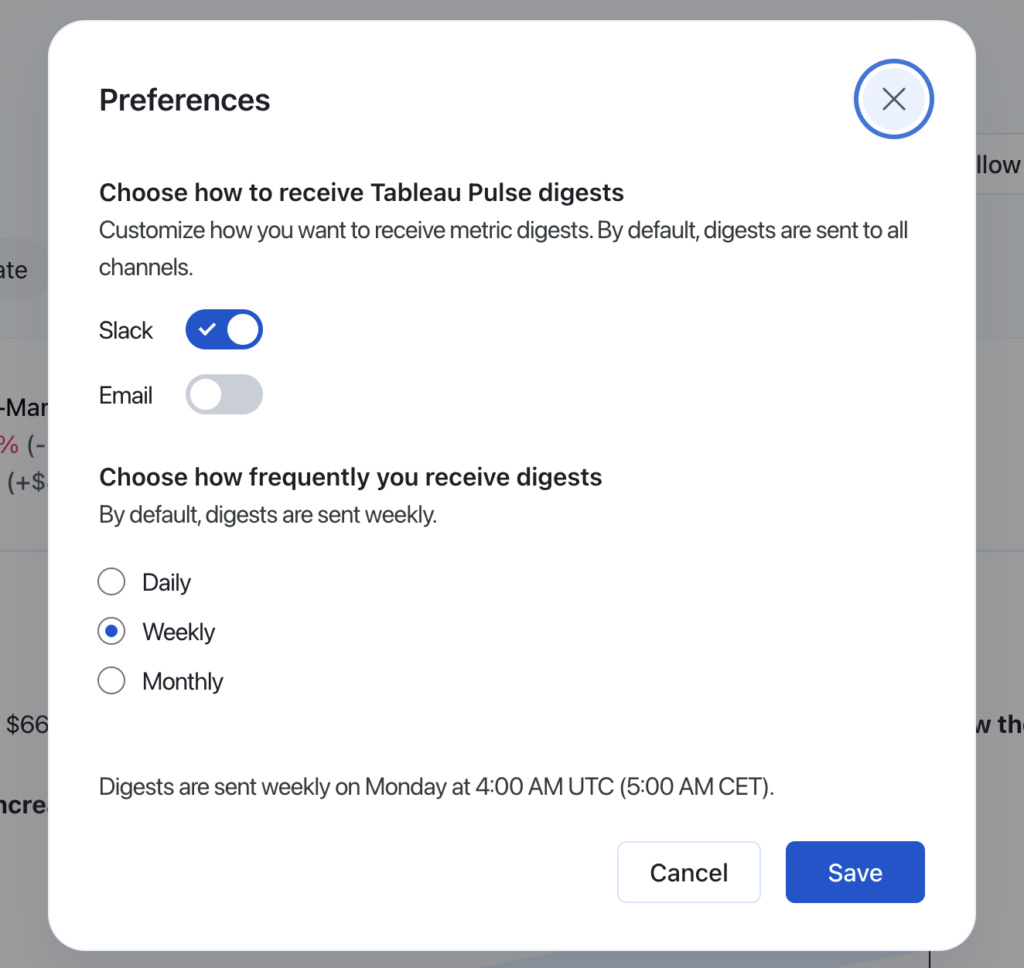
Task: Click the "Choose how to receive Tableau Pulse digests" heading
Action: coord(361,193)
